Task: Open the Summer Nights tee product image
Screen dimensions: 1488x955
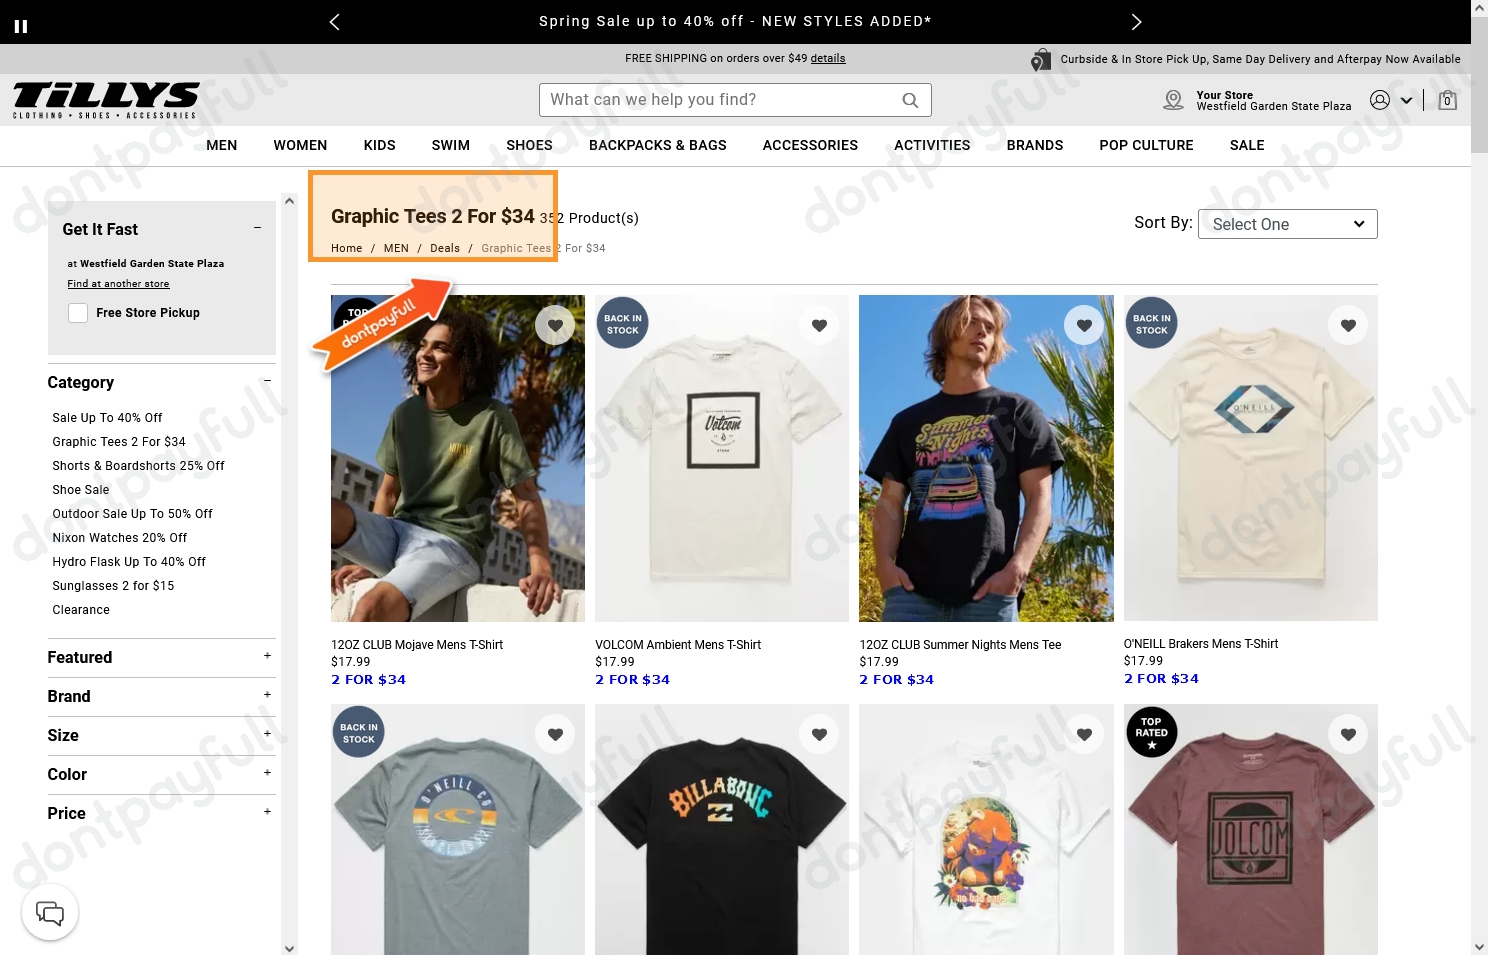Action: tap(986, 458)
